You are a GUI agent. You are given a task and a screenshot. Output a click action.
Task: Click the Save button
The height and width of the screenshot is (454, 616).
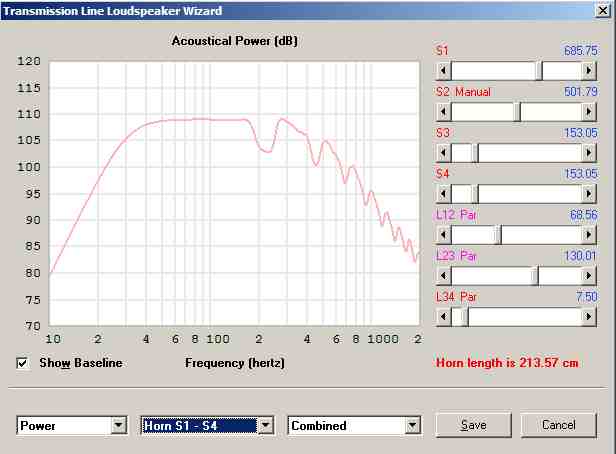474,425
